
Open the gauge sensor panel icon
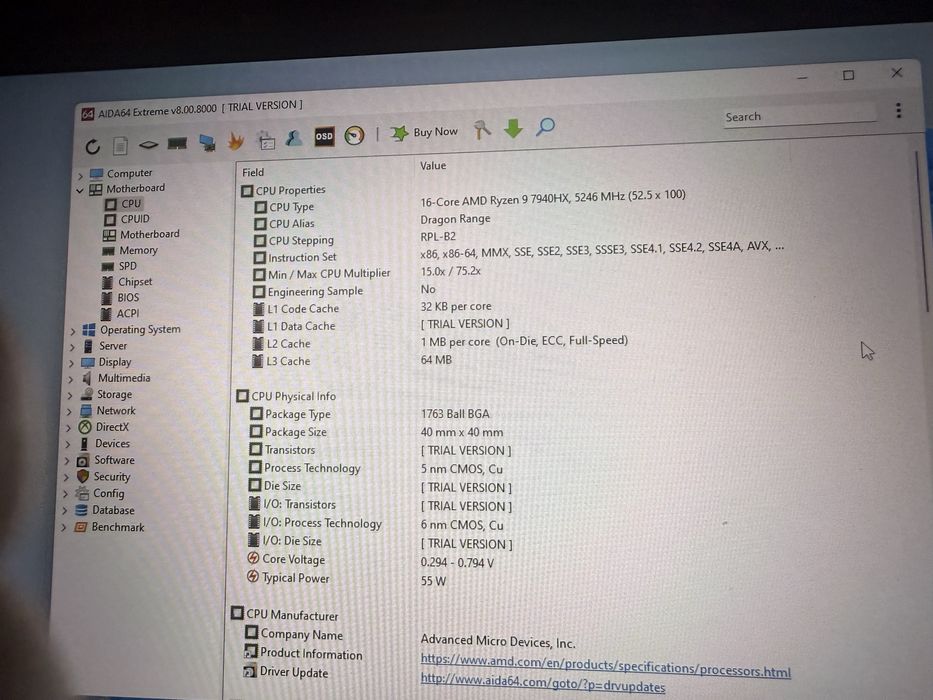tap(355, 136)
